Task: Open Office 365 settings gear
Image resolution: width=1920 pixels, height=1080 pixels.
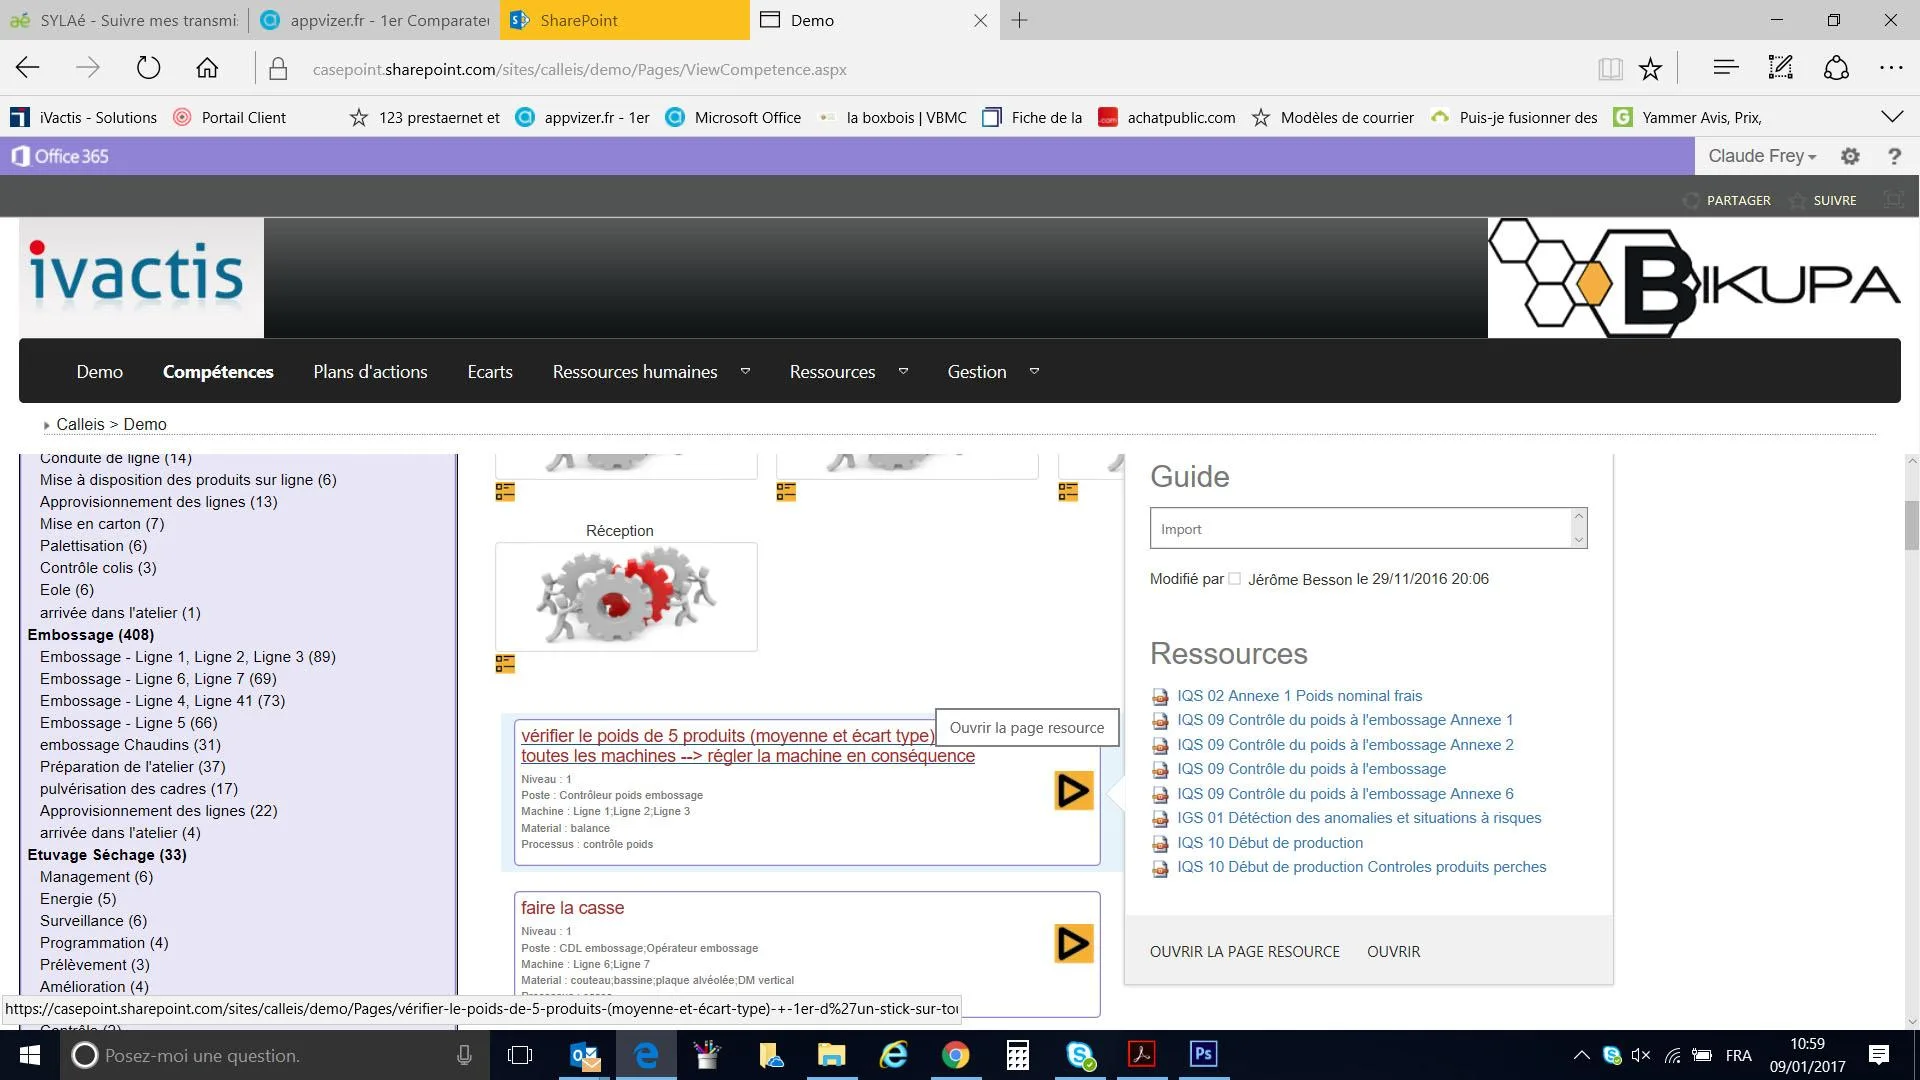Action: [x=1850, y=157]
